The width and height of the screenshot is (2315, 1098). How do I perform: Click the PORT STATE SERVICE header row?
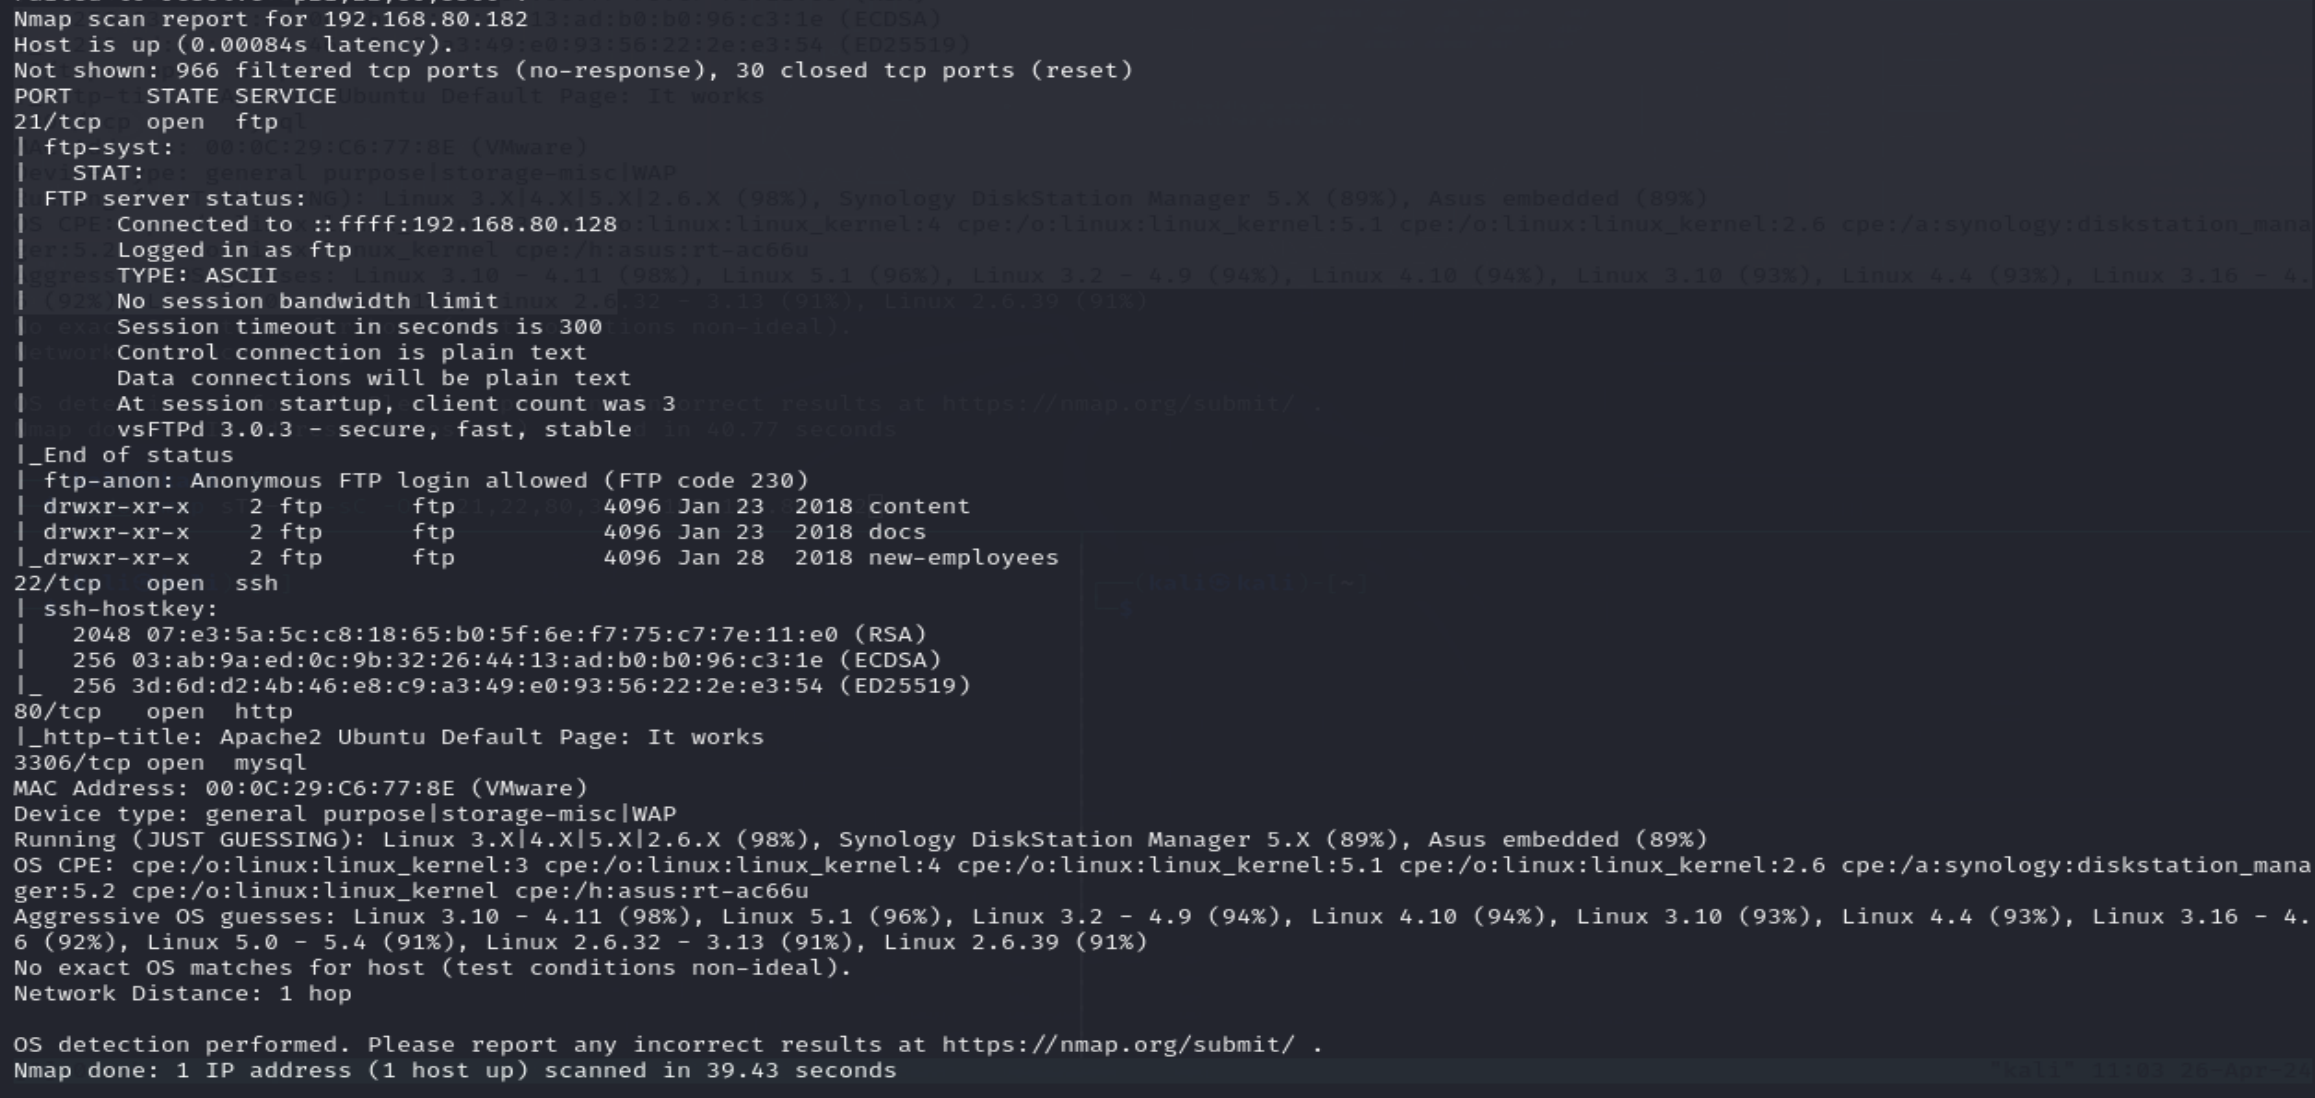pos(175,96)
